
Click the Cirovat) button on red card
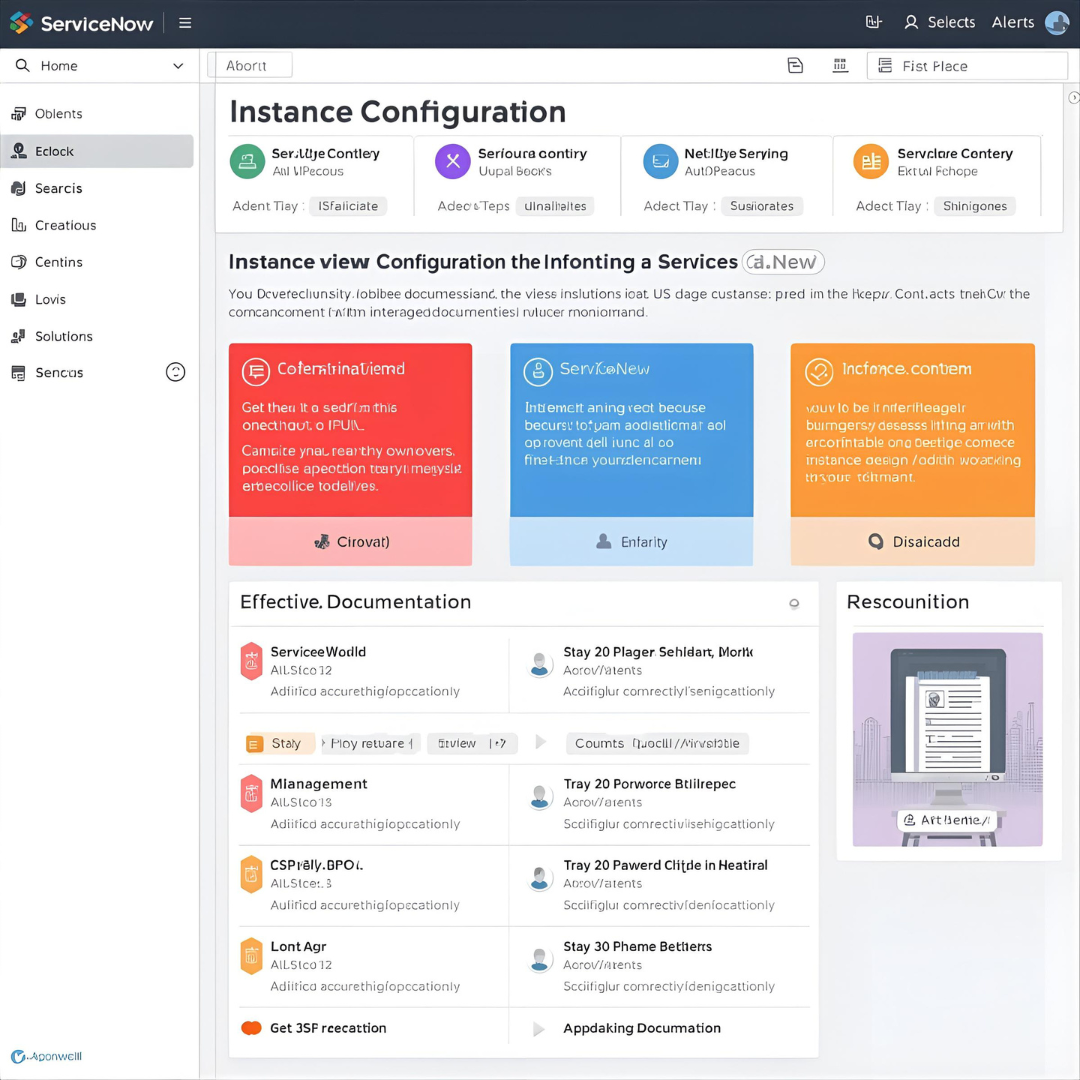coord(350,542)
